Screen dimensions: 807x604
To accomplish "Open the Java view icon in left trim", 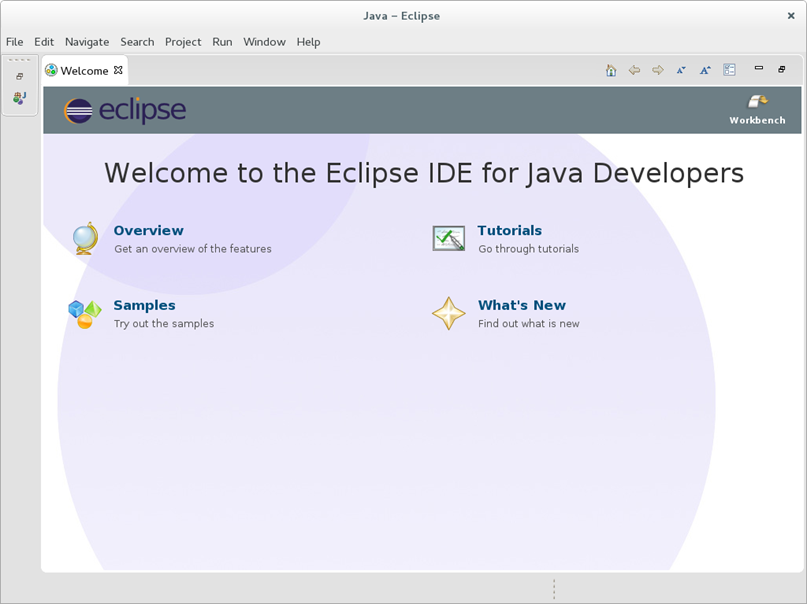I will tap(20, 97).
